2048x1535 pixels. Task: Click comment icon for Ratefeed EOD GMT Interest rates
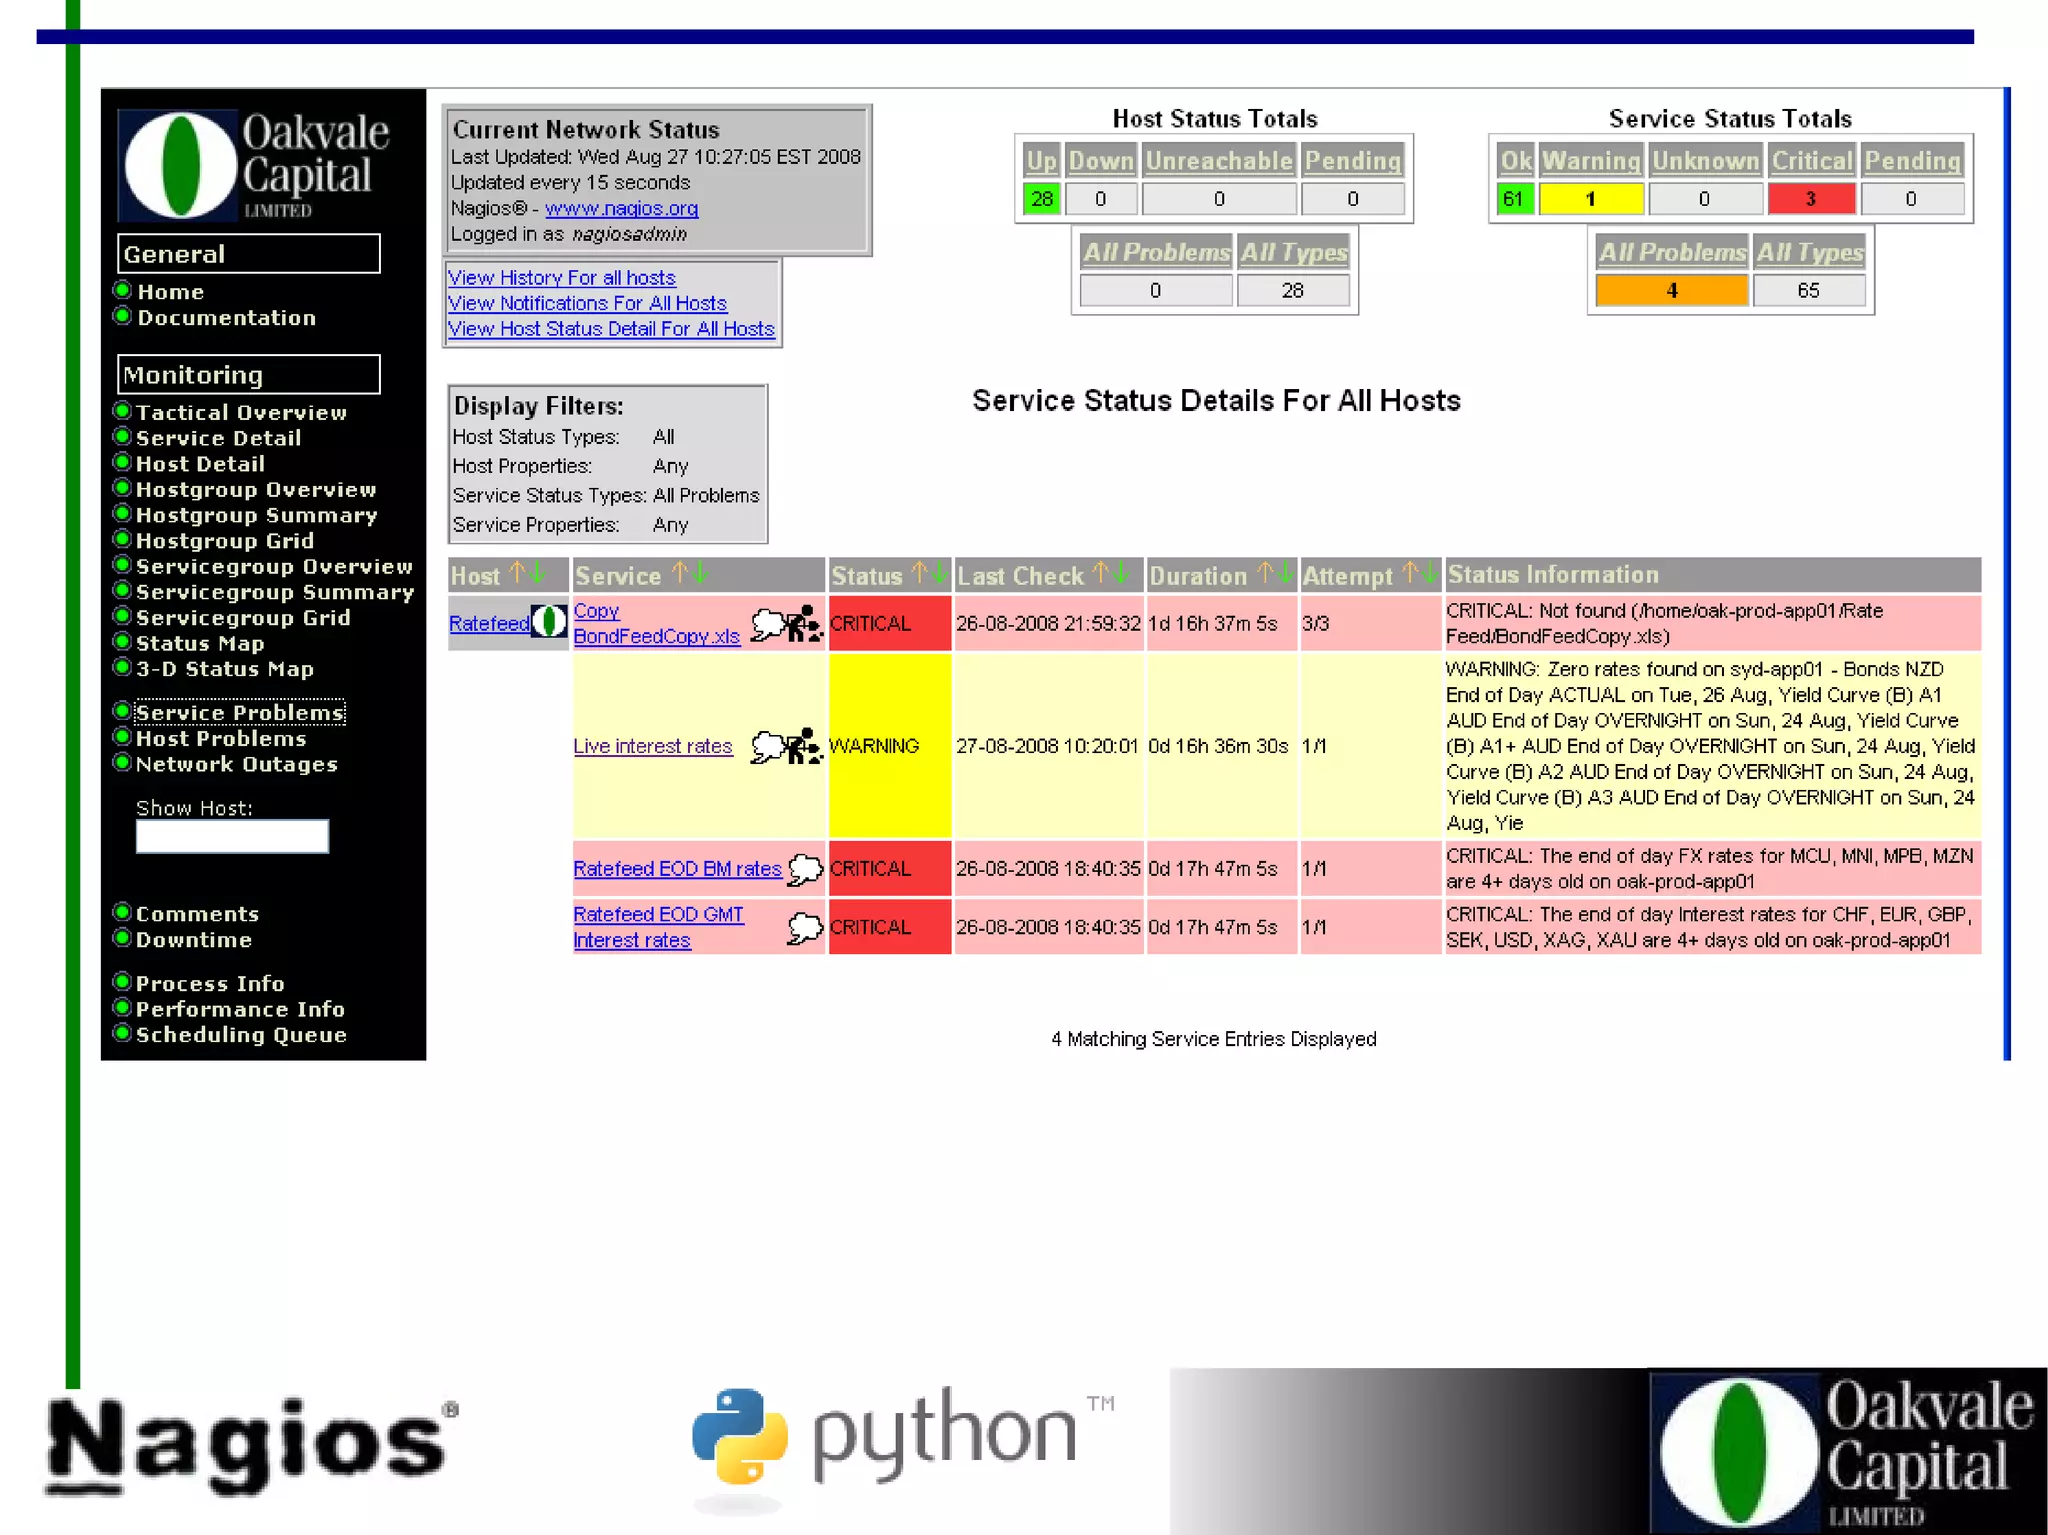click(804, 928)
